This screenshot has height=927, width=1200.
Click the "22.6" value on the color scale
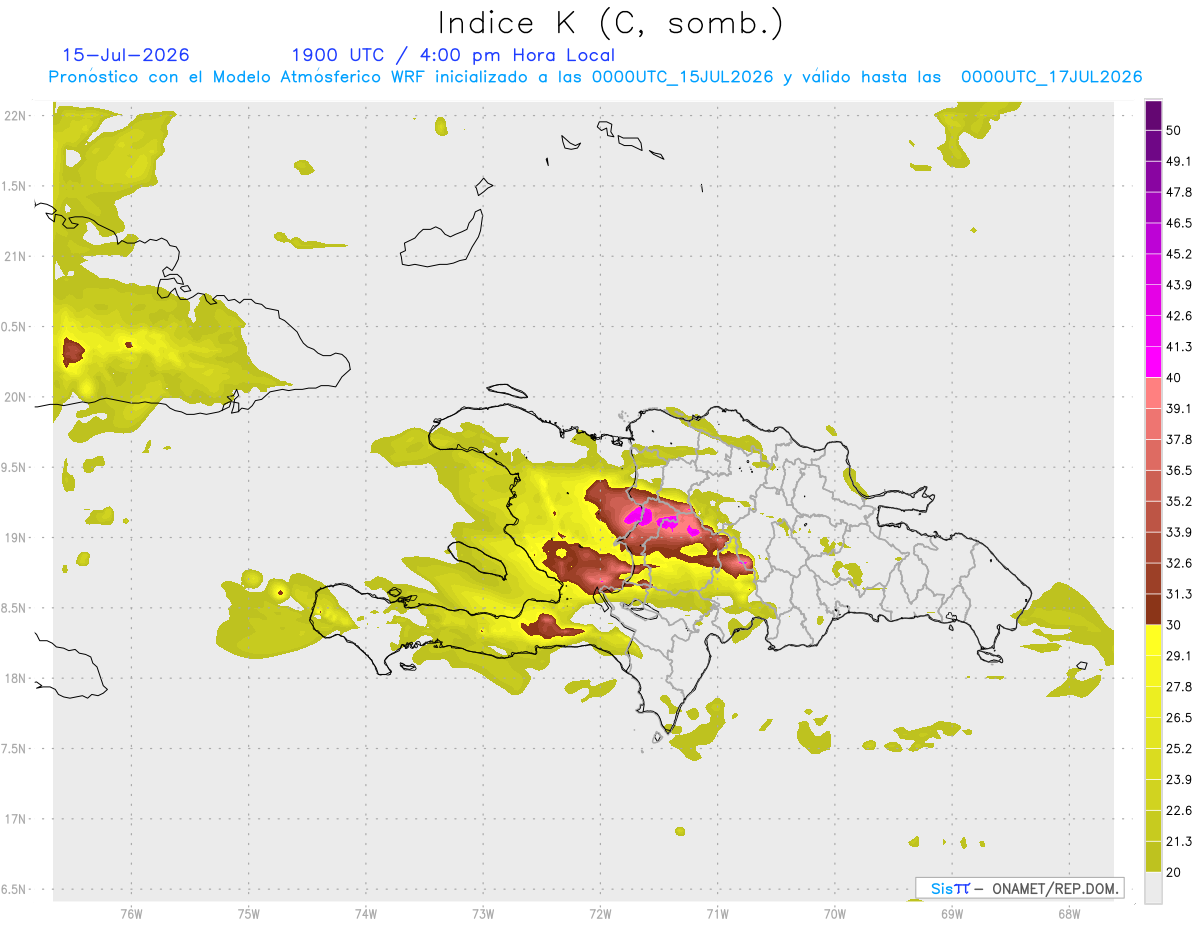1179,810
